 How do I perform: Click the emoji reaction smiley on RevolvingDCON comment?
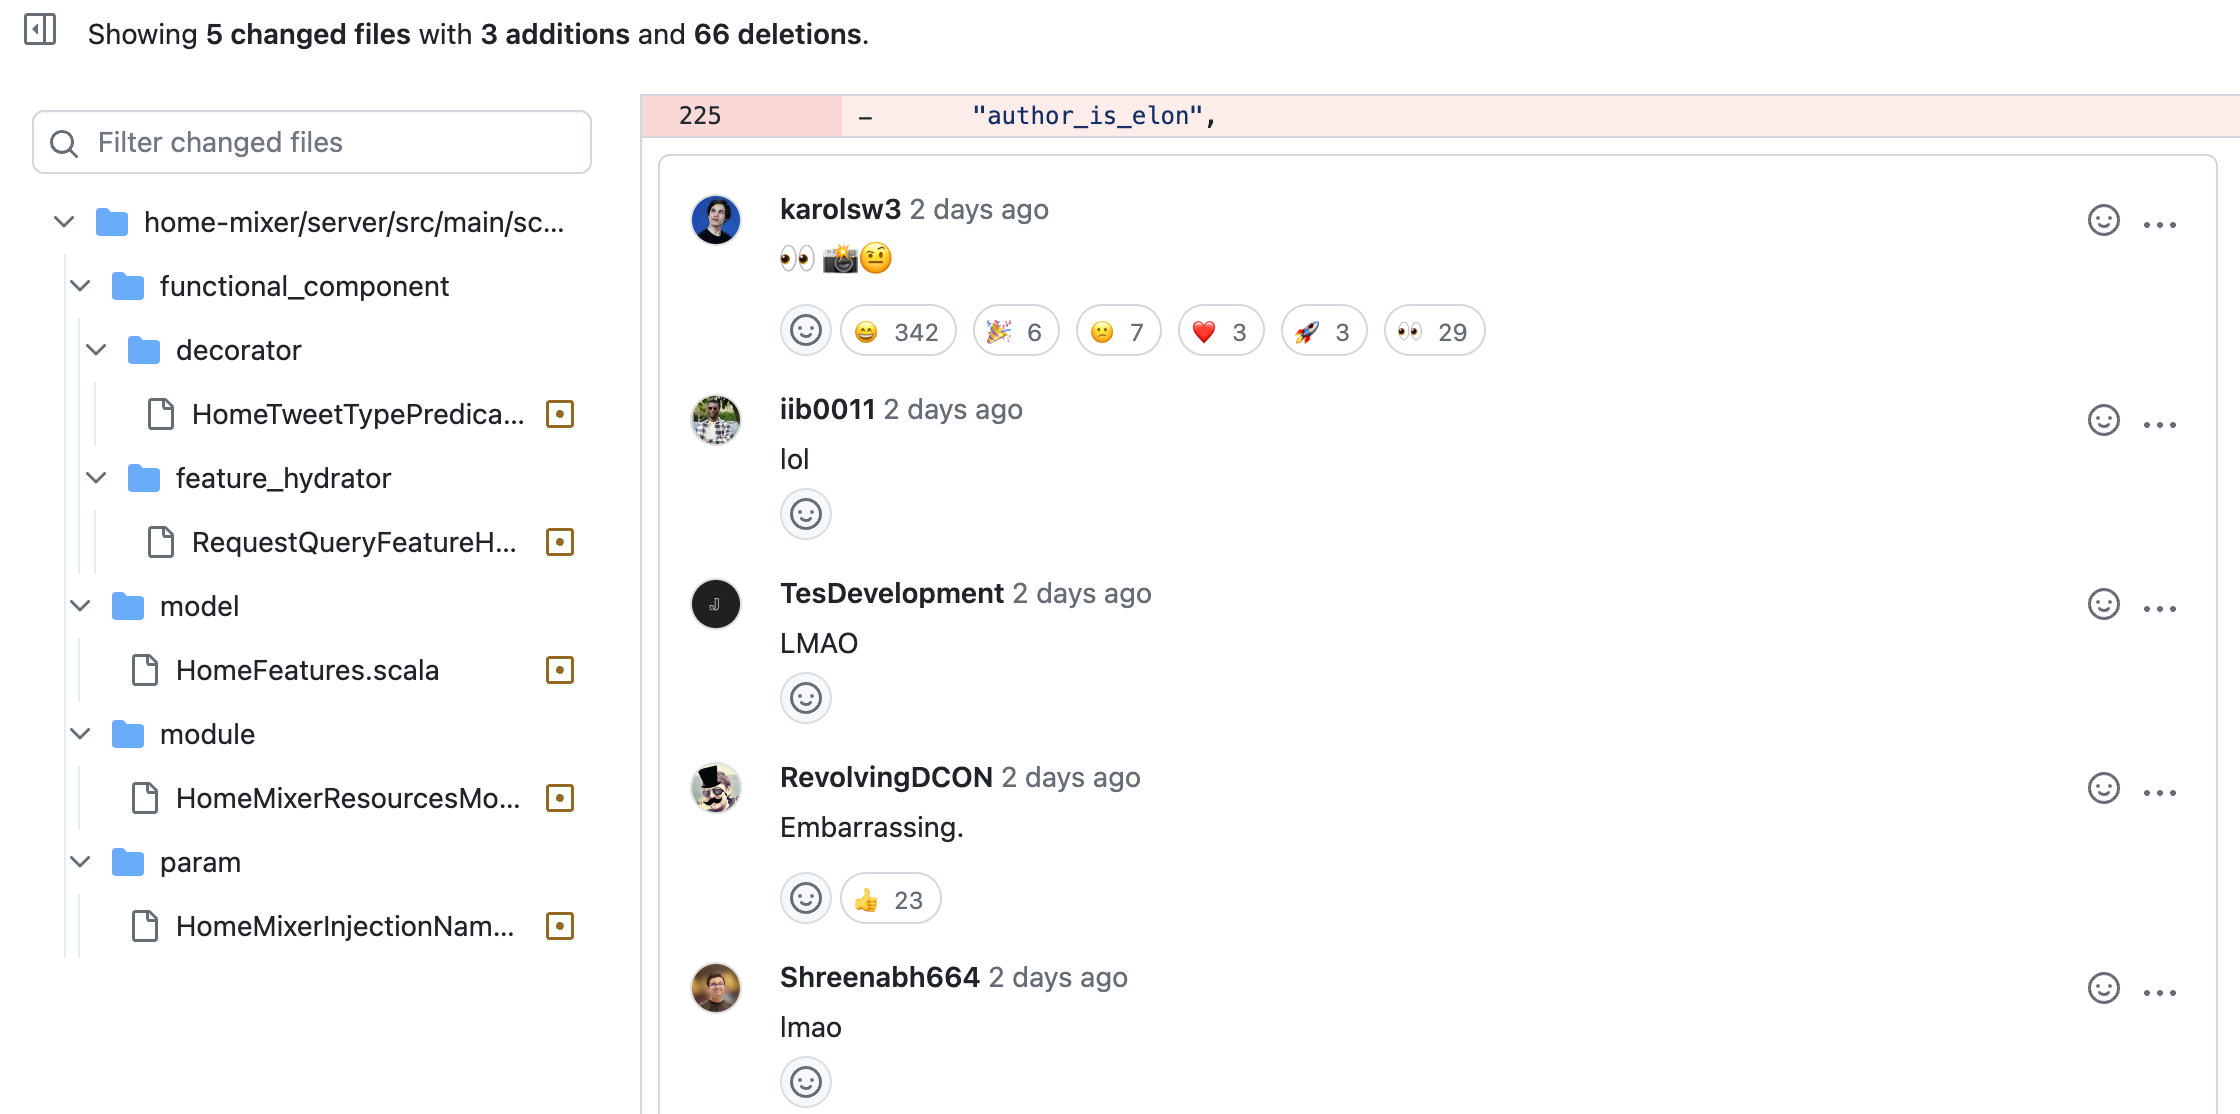[x=806, y=898]
